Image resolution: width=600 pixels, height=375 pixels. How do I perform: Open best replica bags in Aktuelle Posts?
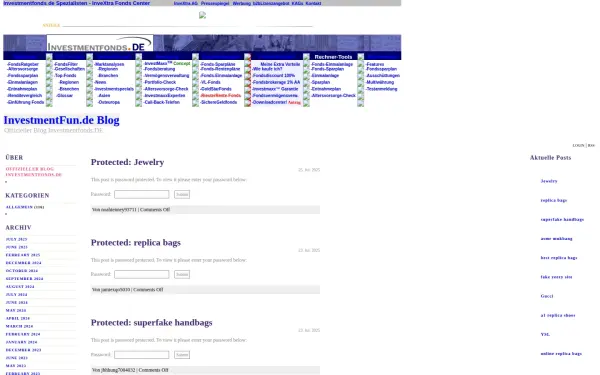(559, 258)
